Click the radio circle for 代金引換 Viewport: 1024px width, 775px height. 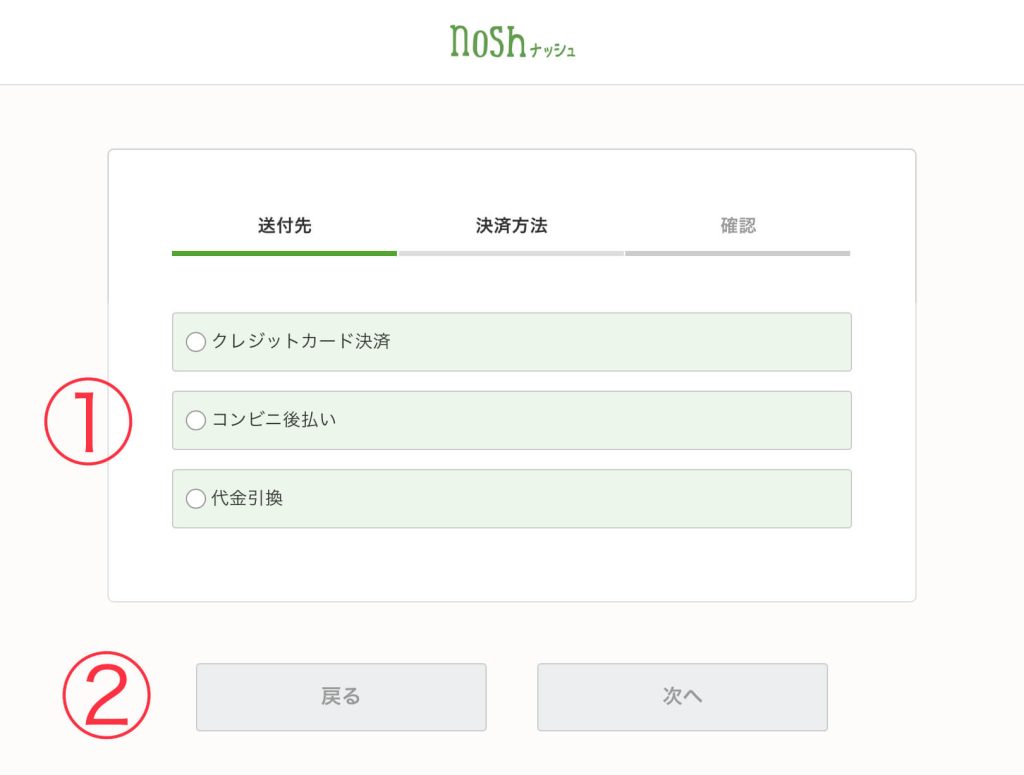click(x=196, y=498)
